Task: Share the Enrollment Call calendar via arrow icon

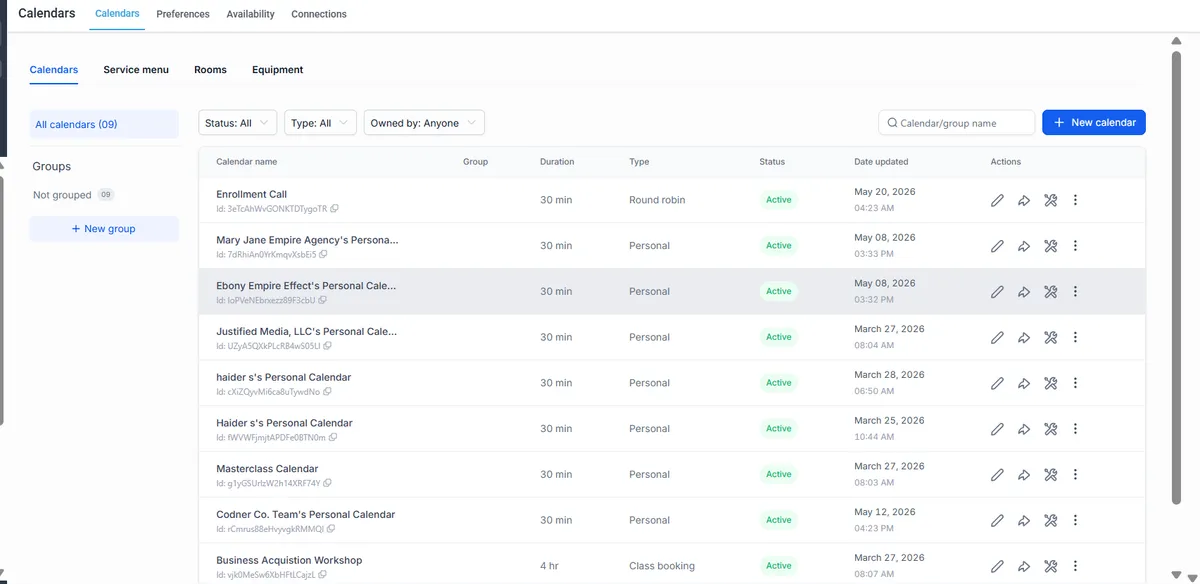Action: pos(1024,200)
